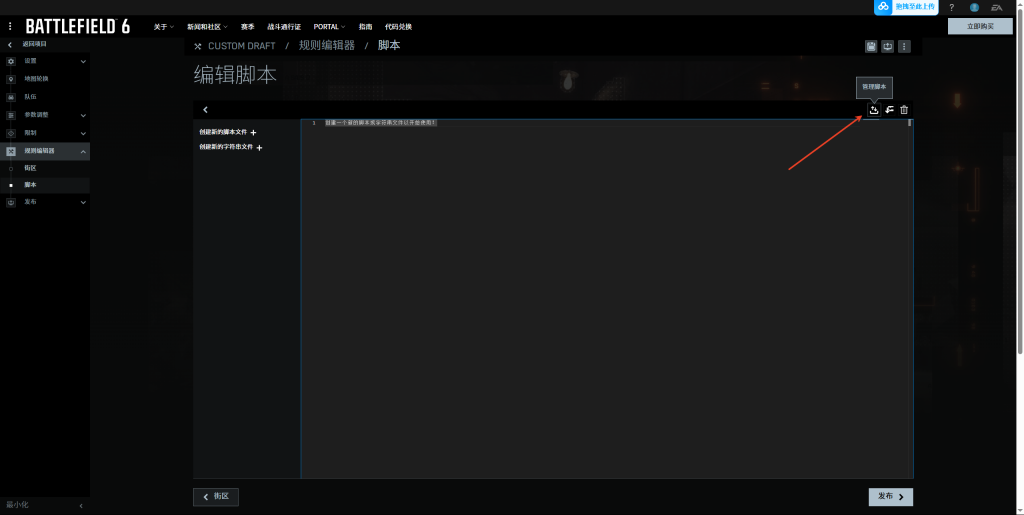Open the three-dot more options menu
1024x515 pixels.
pyautogui.click(x=904, y=46)
